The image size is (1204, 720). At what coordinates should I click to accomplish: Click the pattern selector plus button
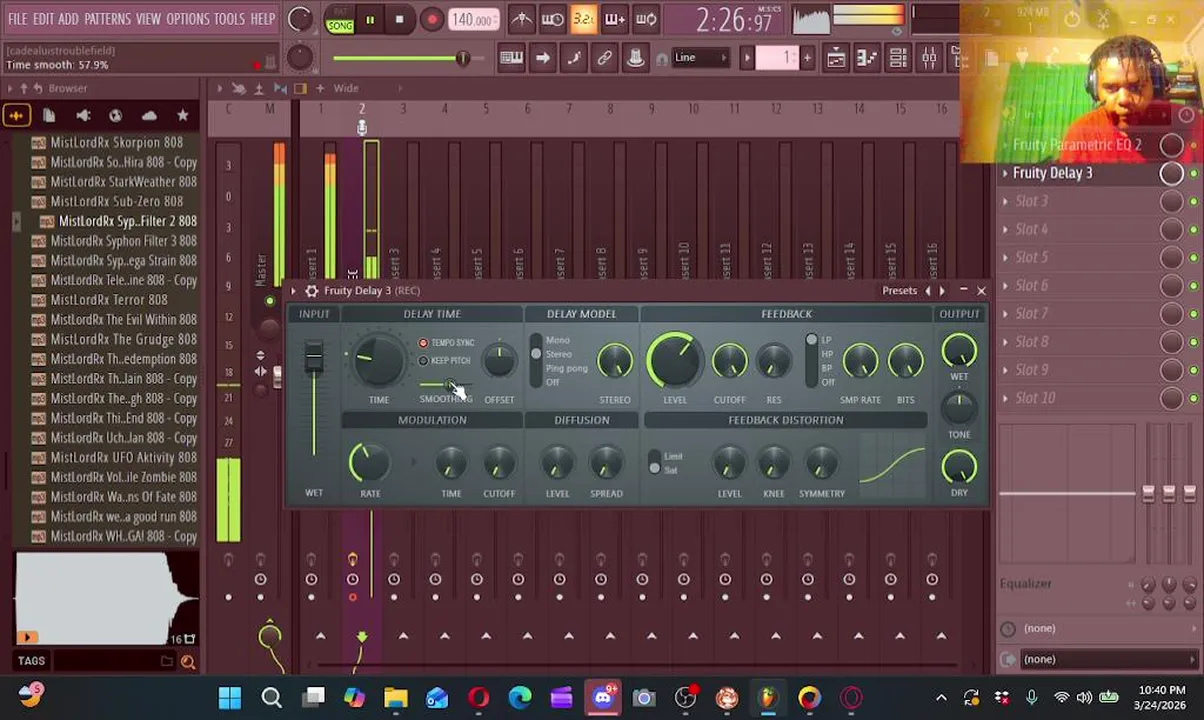click(x=807, y=58)
